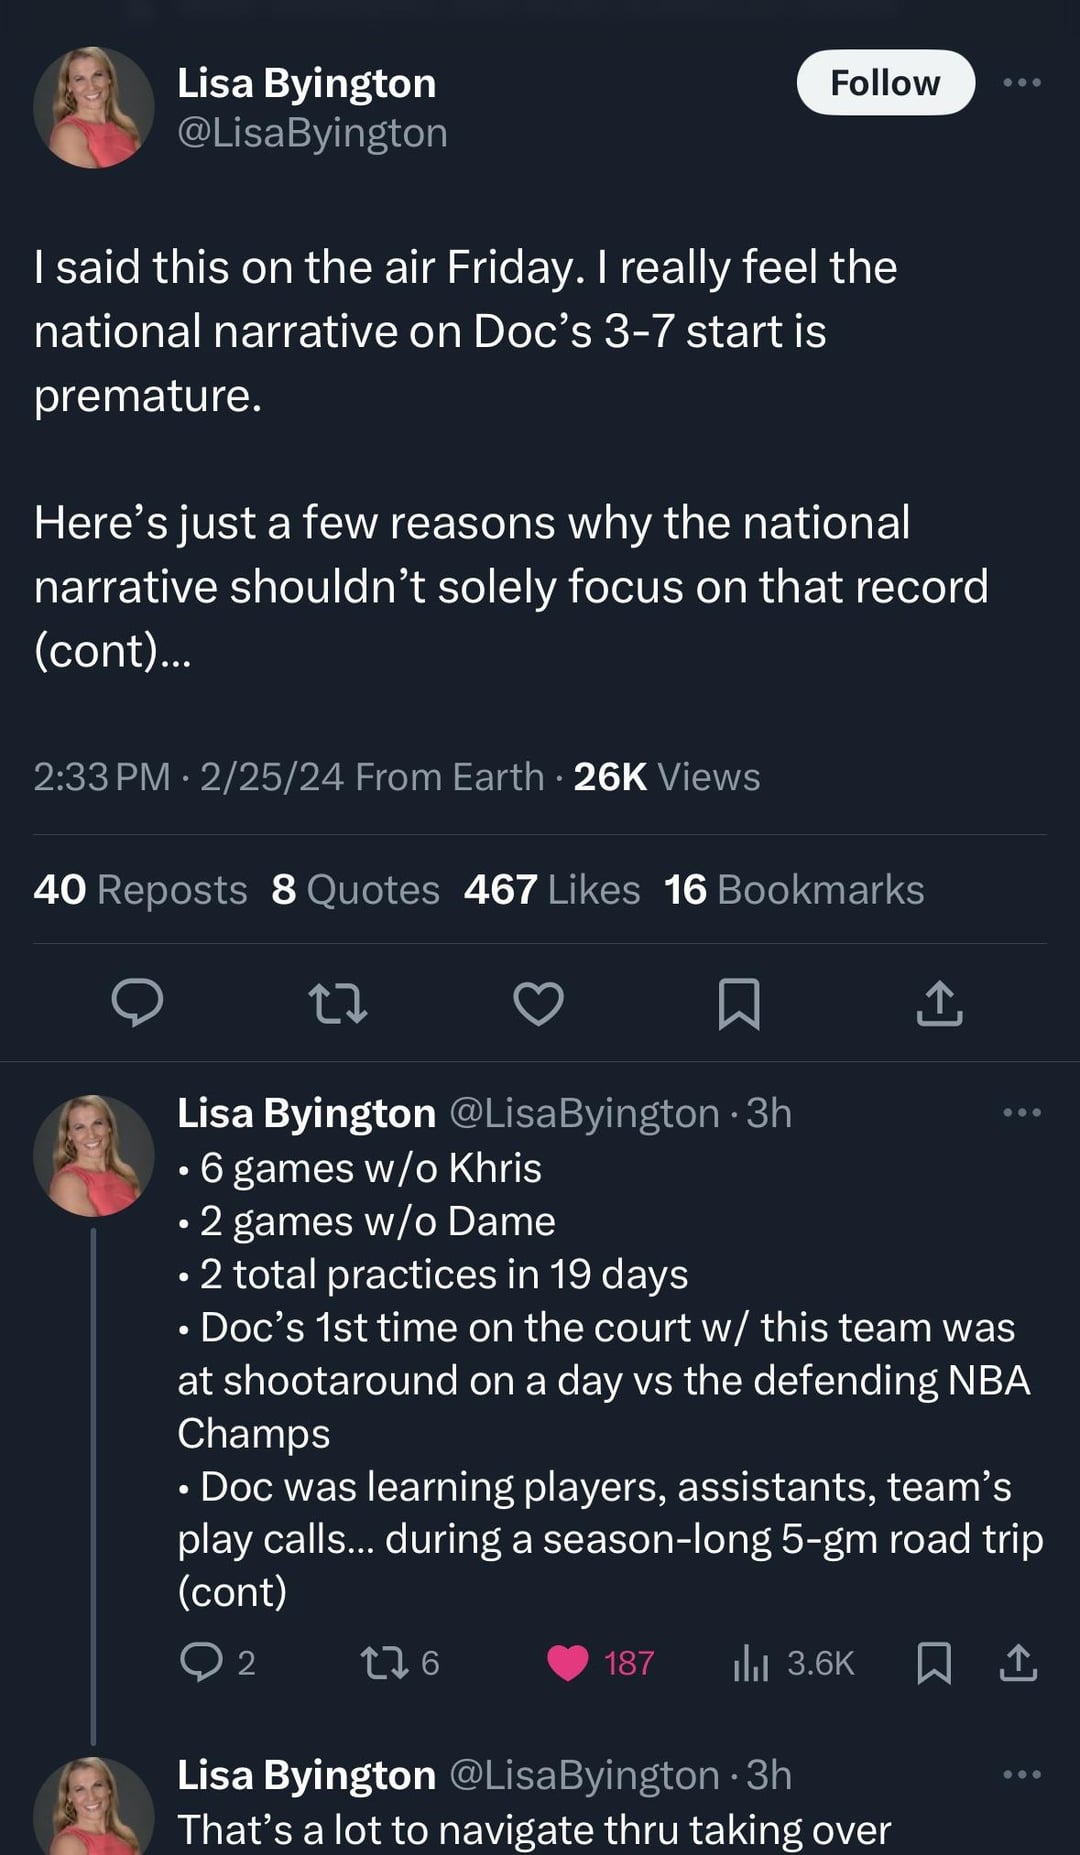
Task: Share the first thread reply
Action: (1018, 1662)
